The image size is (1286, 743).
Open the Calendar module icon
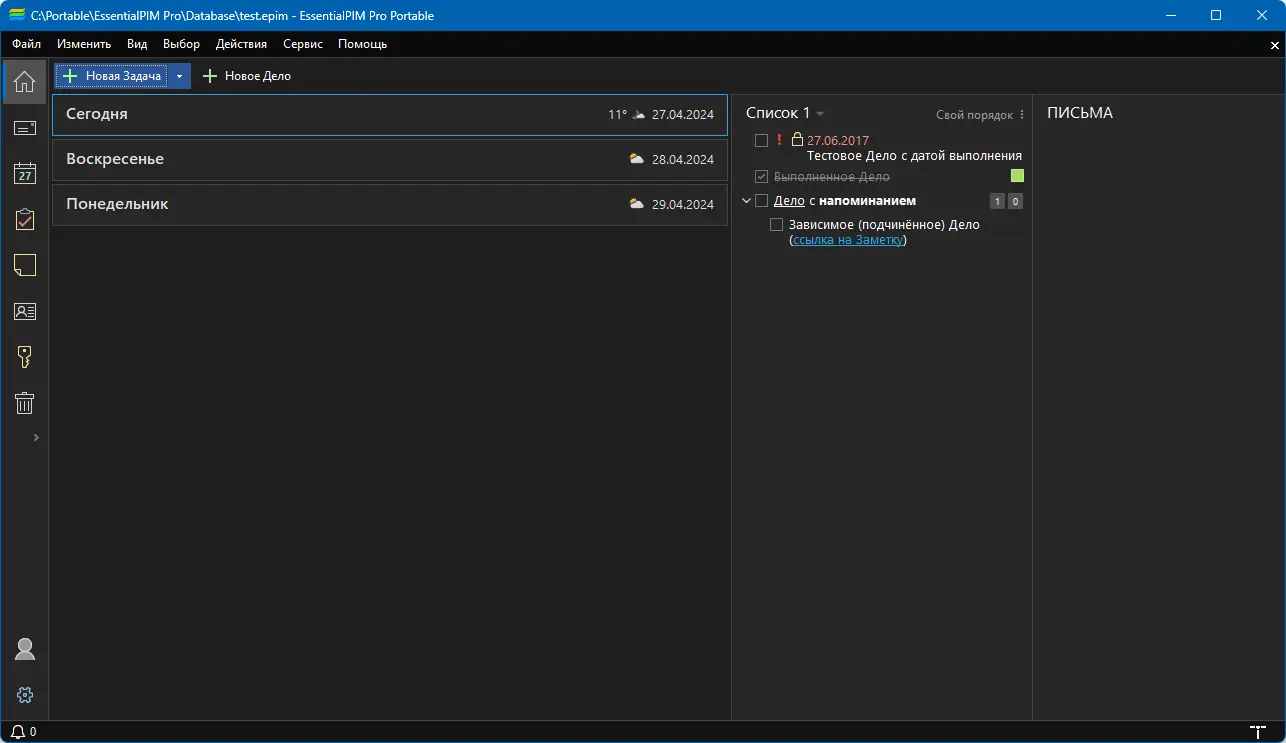click(25, 173)
